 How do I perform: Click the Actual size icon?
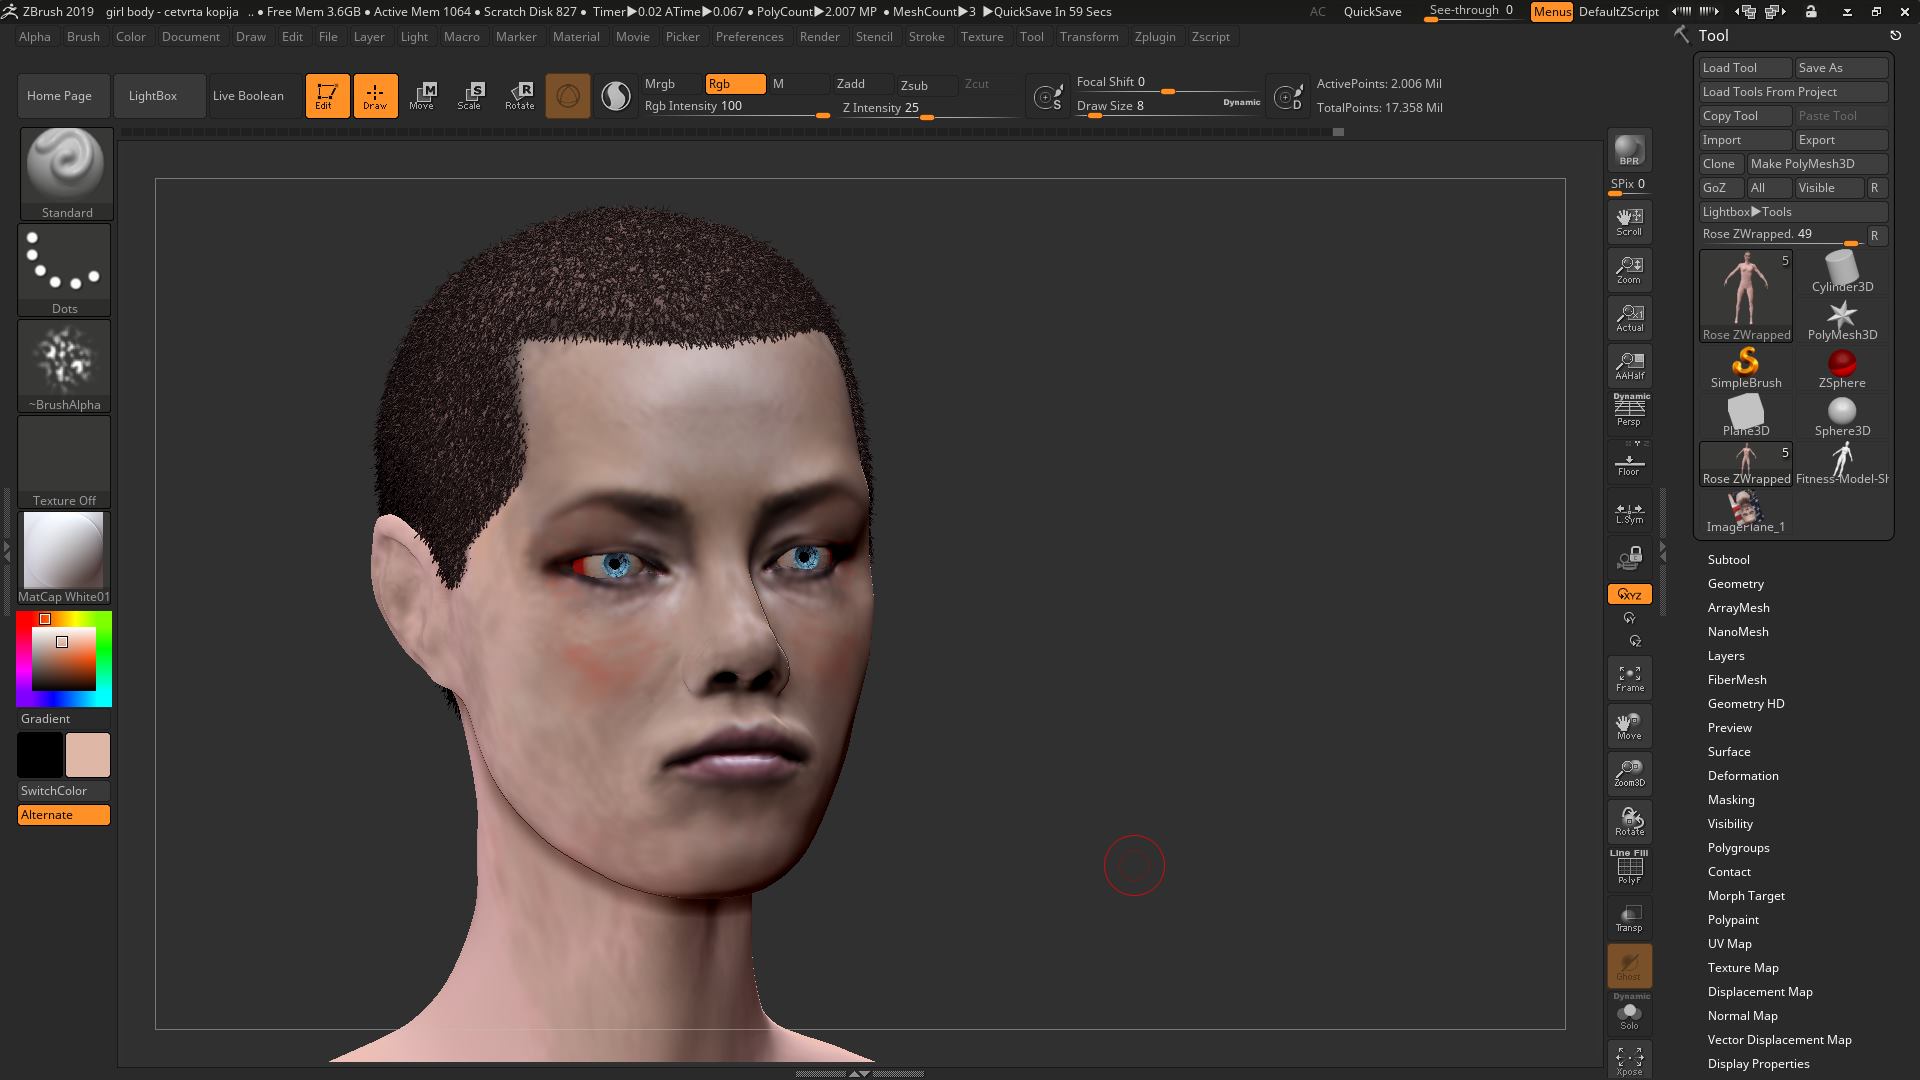point(1629,318)
